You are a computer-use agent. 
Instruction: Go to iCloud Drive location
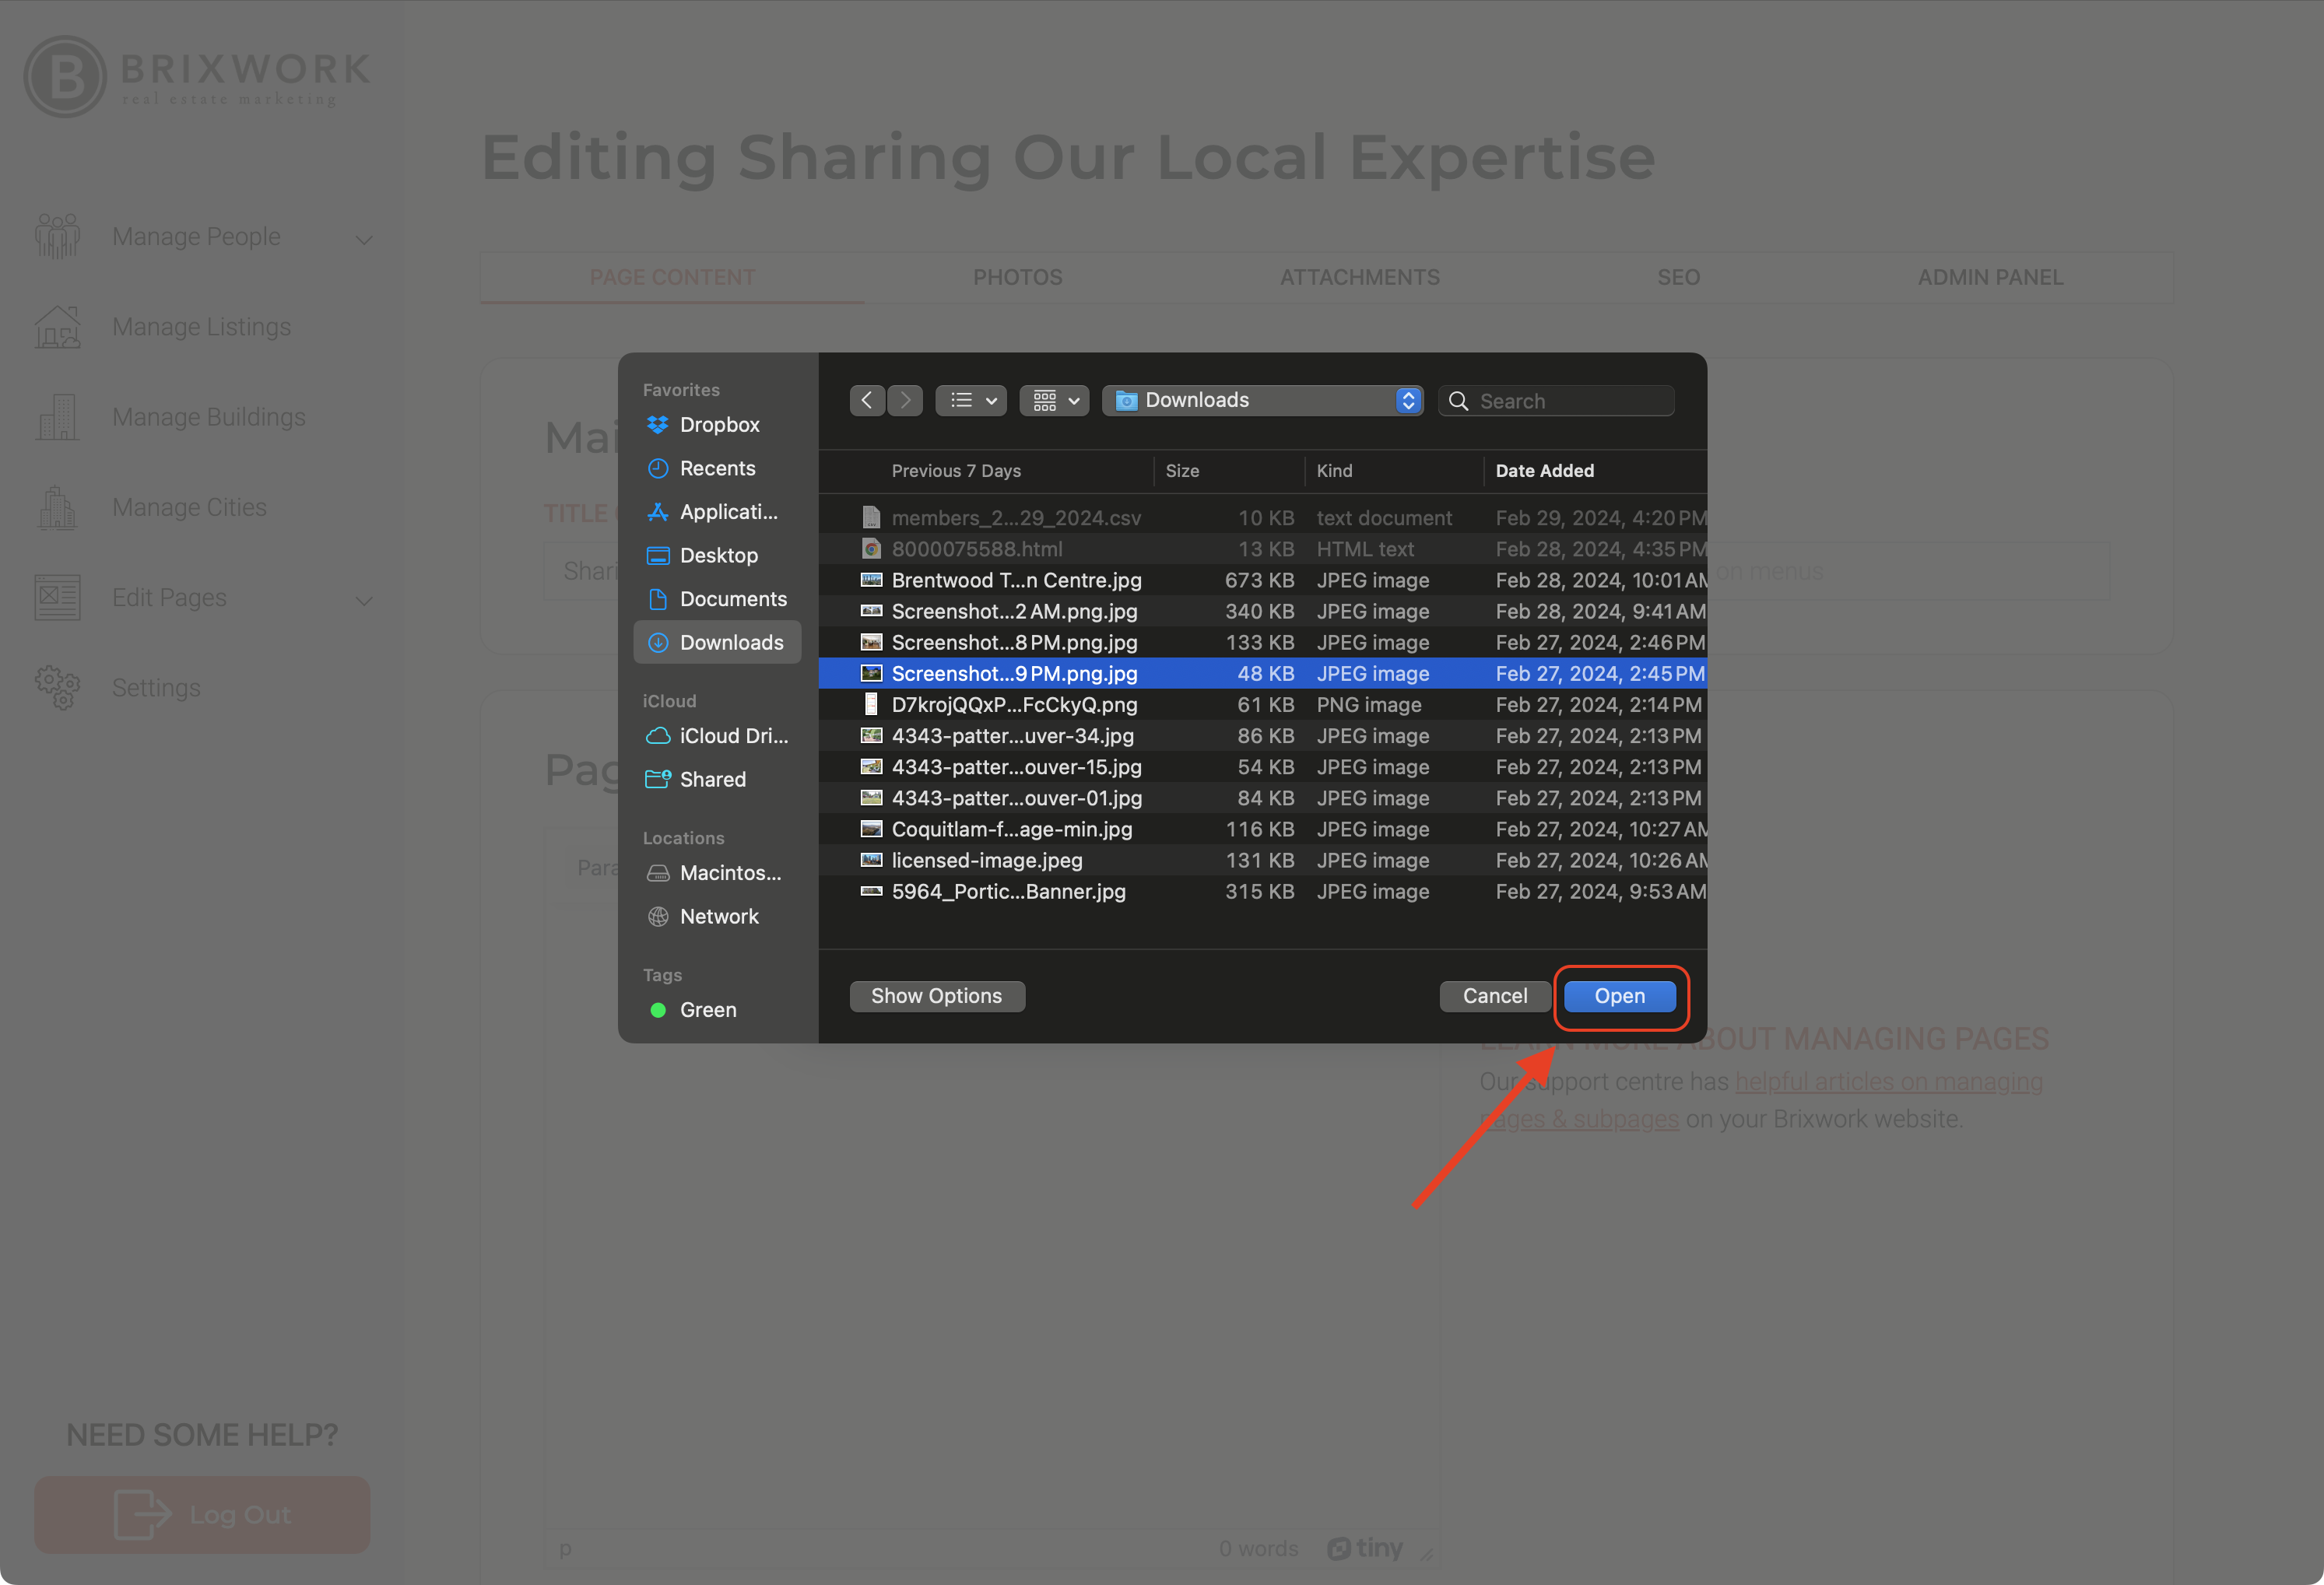coord(732,736)
